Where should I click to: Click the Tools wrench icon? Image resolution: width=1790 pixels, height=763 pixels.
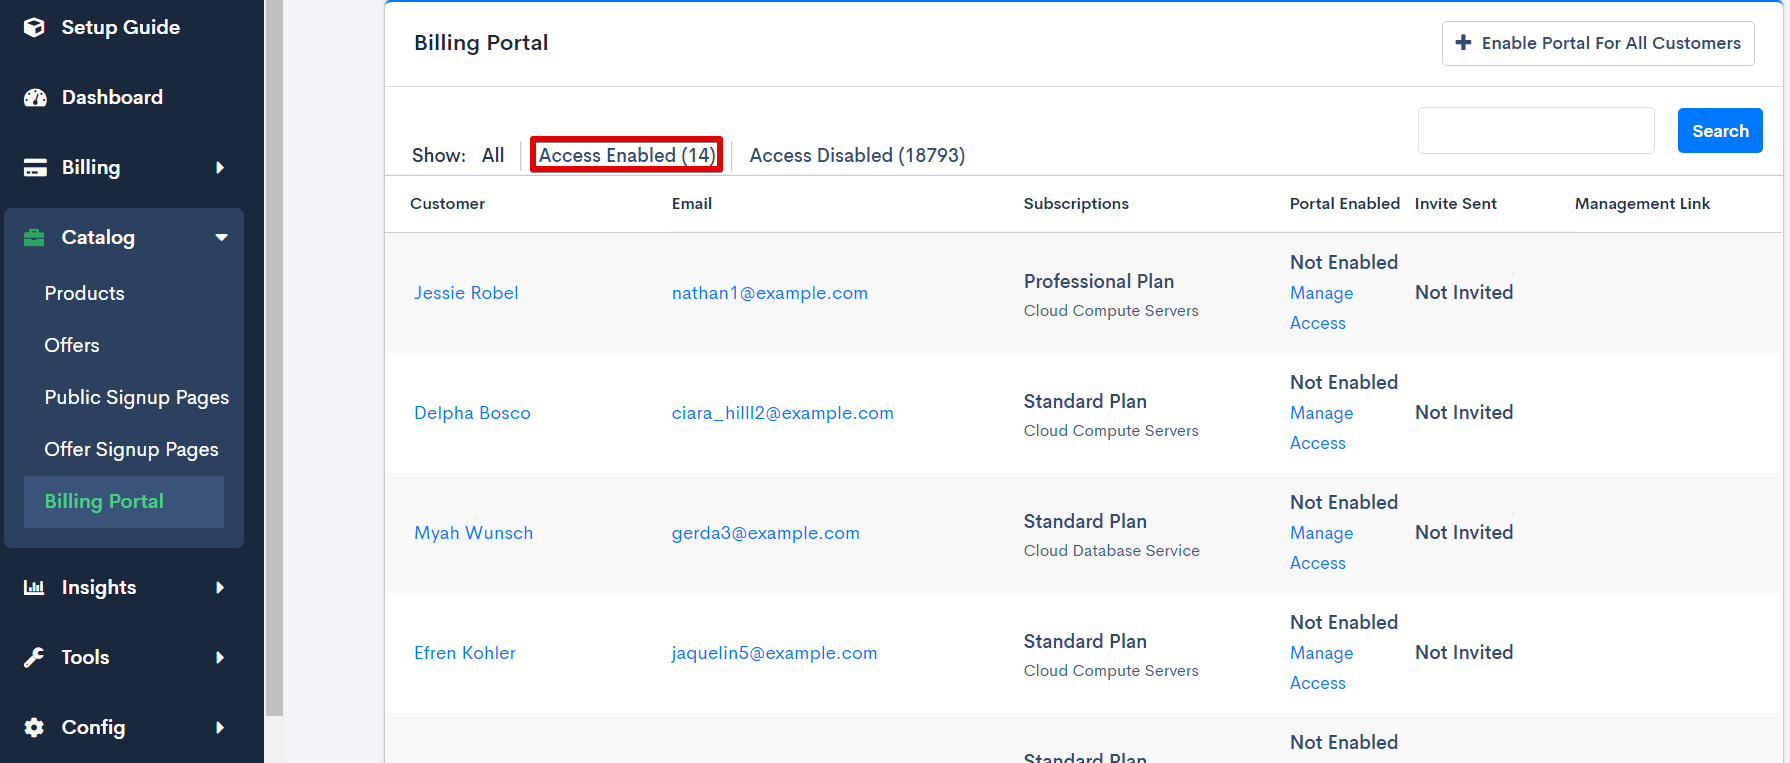click(x=35, y=657)
